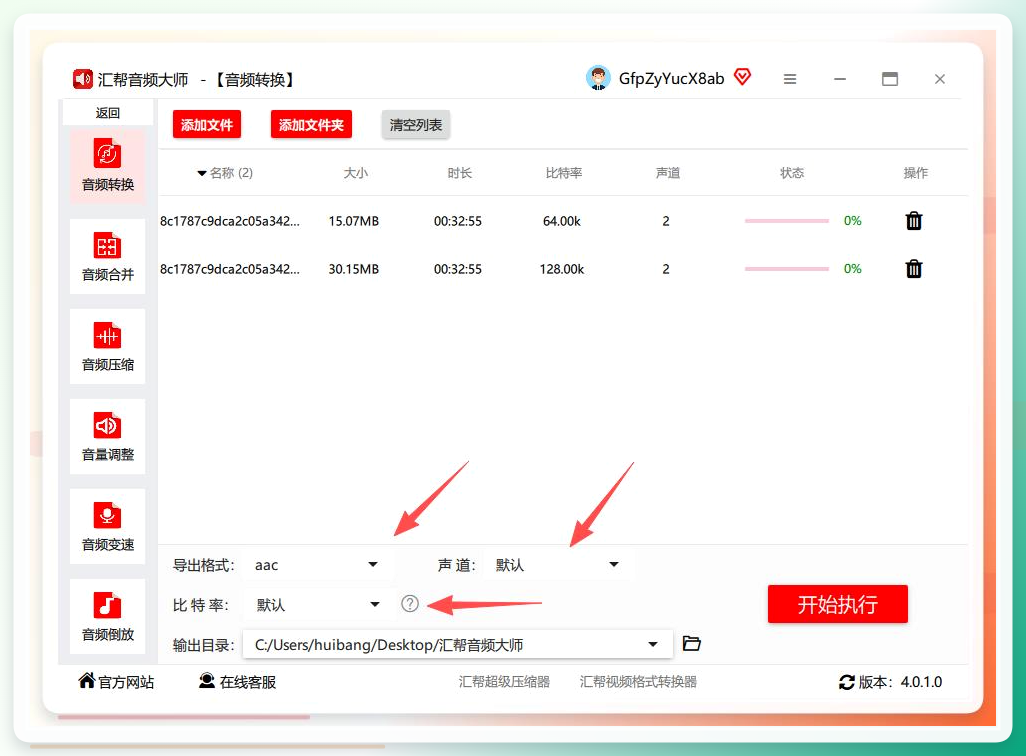Open the 音频变速 audio speed tool
The height and width of the screenshot is (756, 1026).
tap(107, 526)
